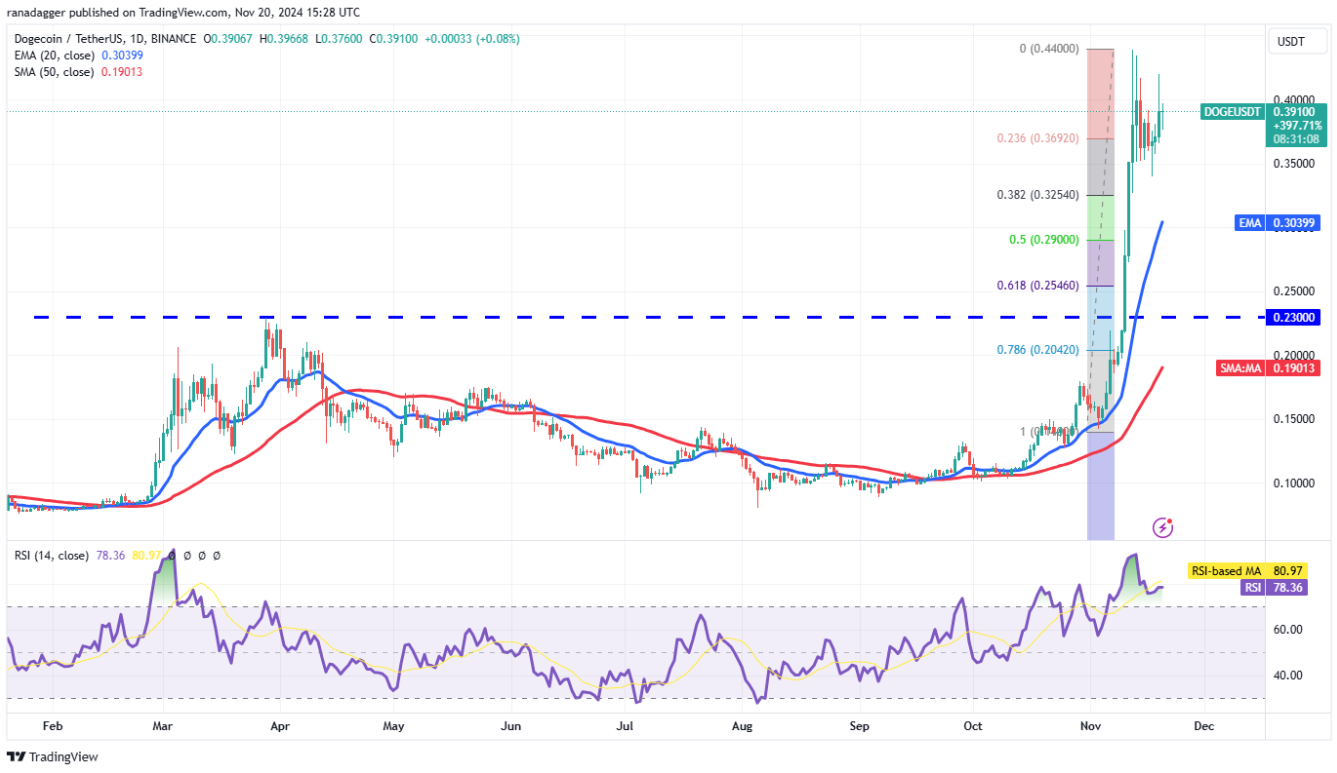1337x773 pixels.
Task: Click the red SMA:MA 0.19013 price scale label
Action: [x=1269, y=369]
